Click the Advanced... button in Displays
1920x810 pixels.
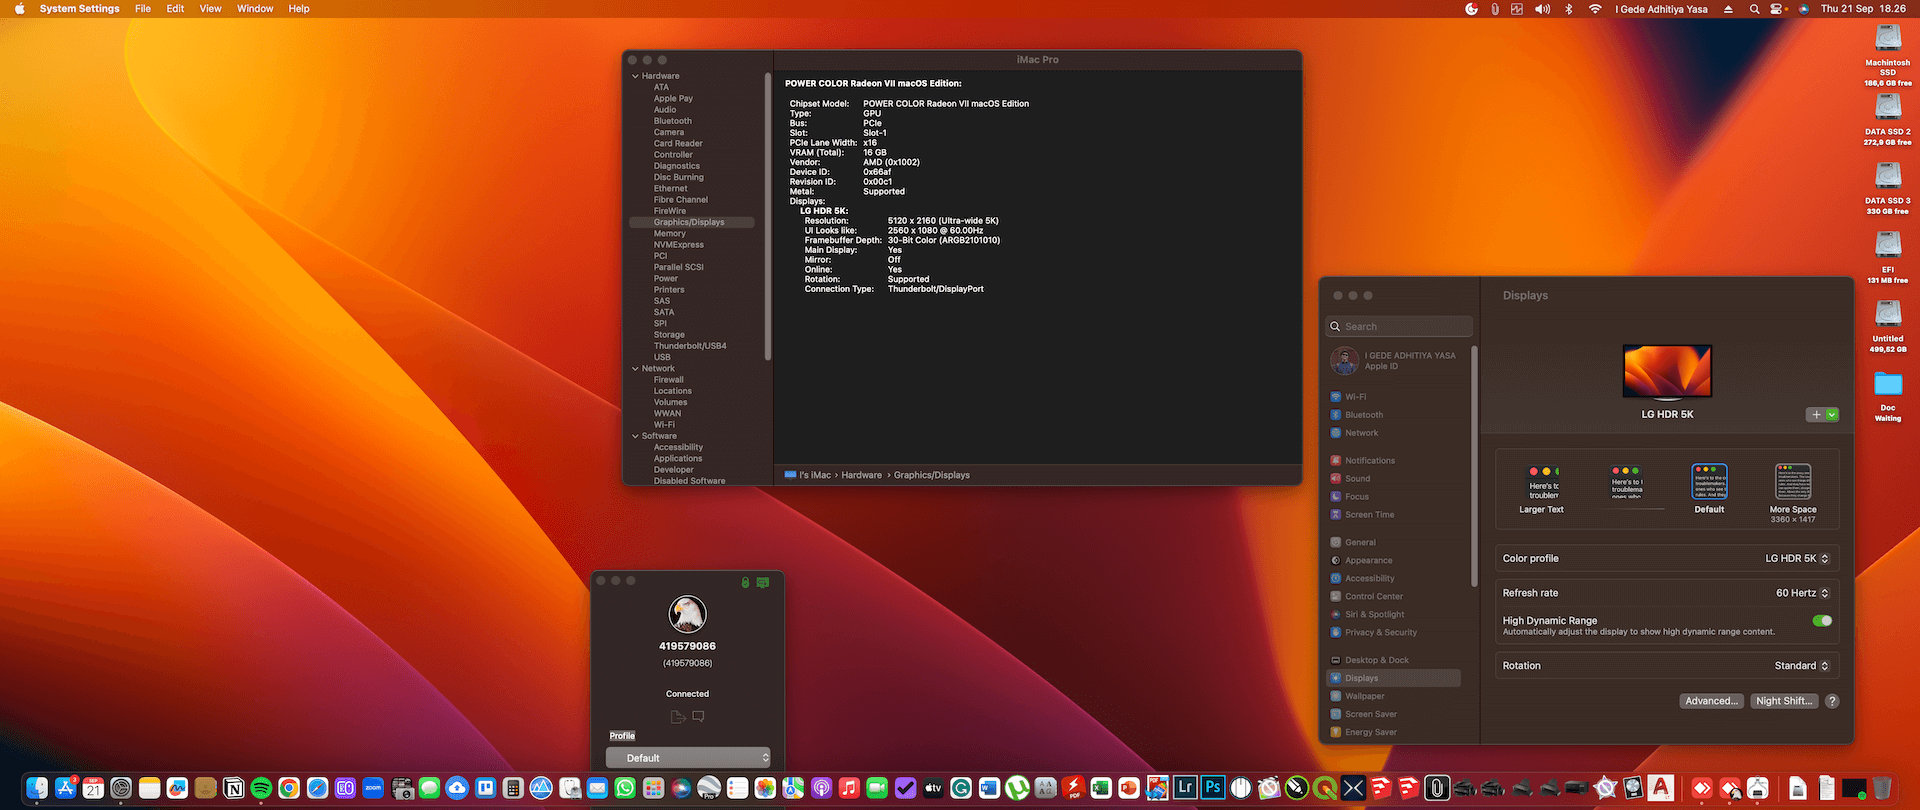click(1712, 701)
